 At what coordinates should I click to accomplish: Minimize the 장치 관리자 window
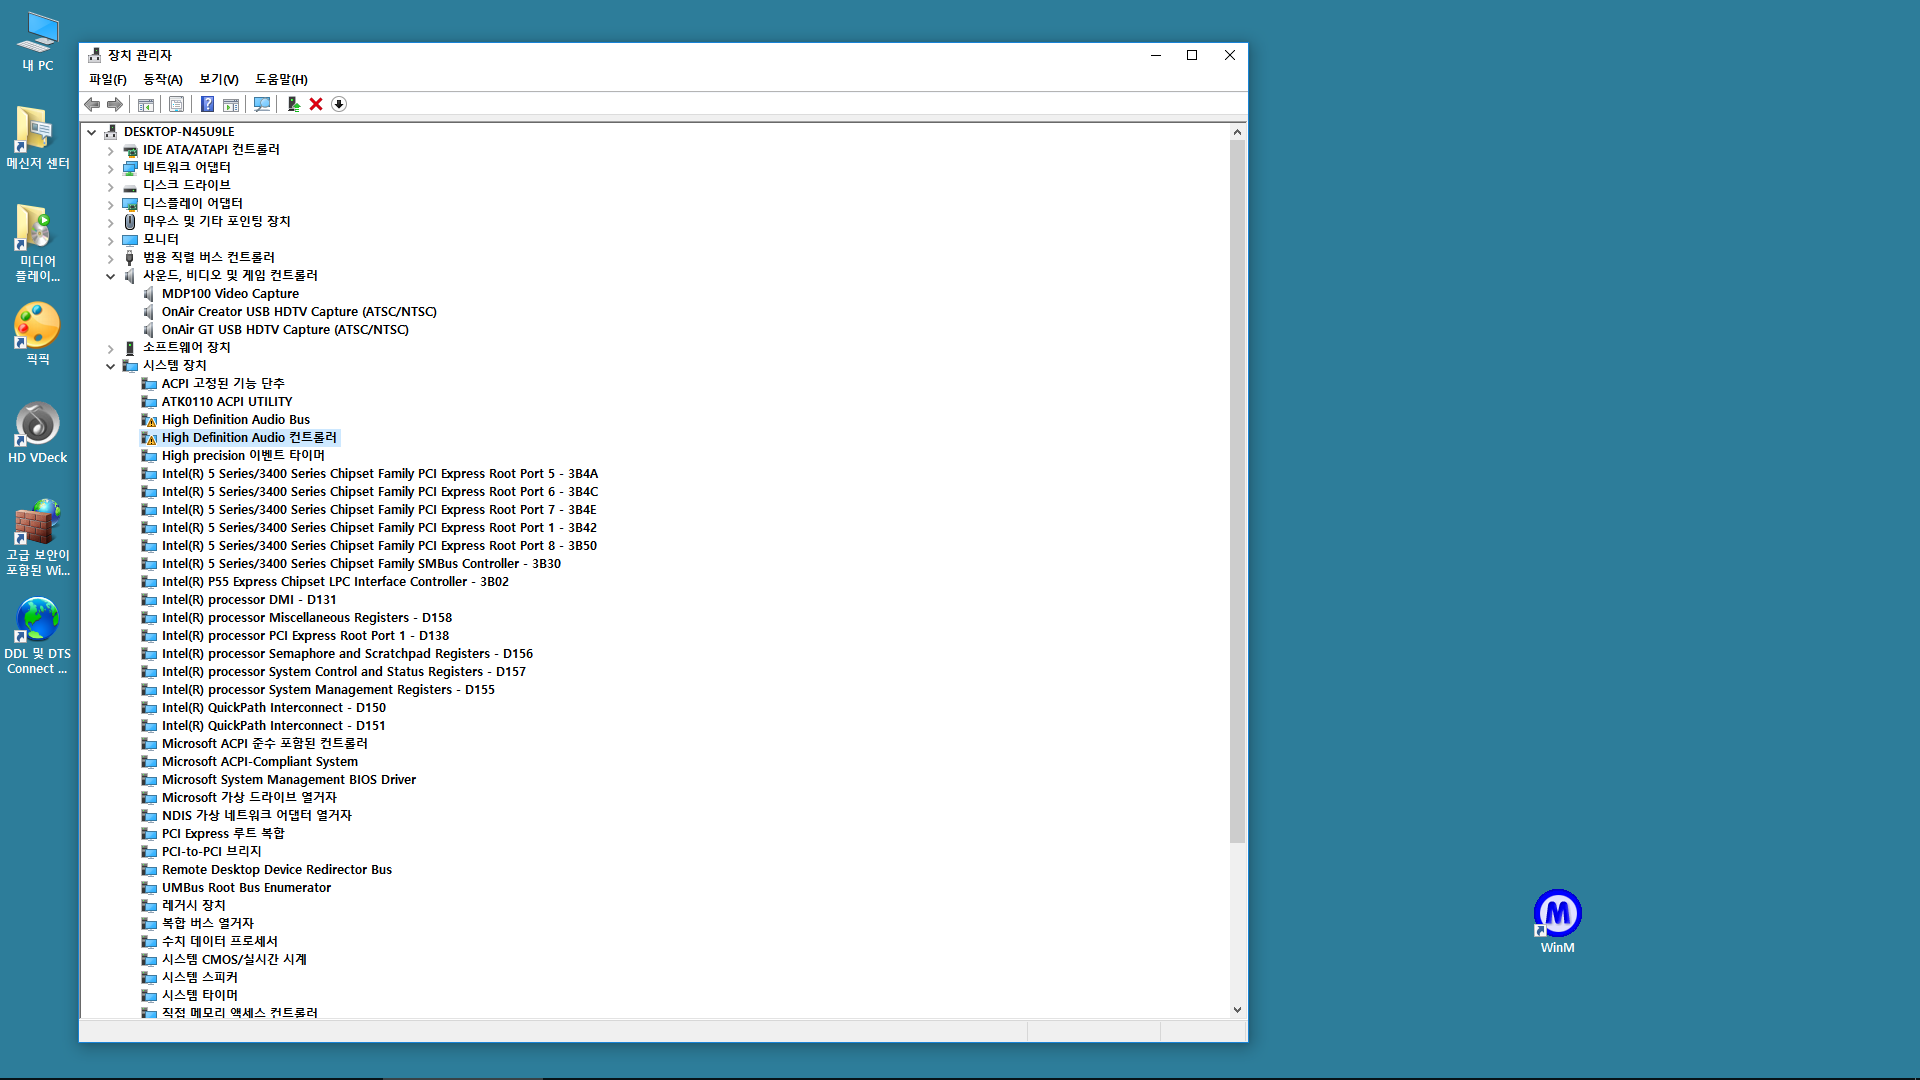1156,55
